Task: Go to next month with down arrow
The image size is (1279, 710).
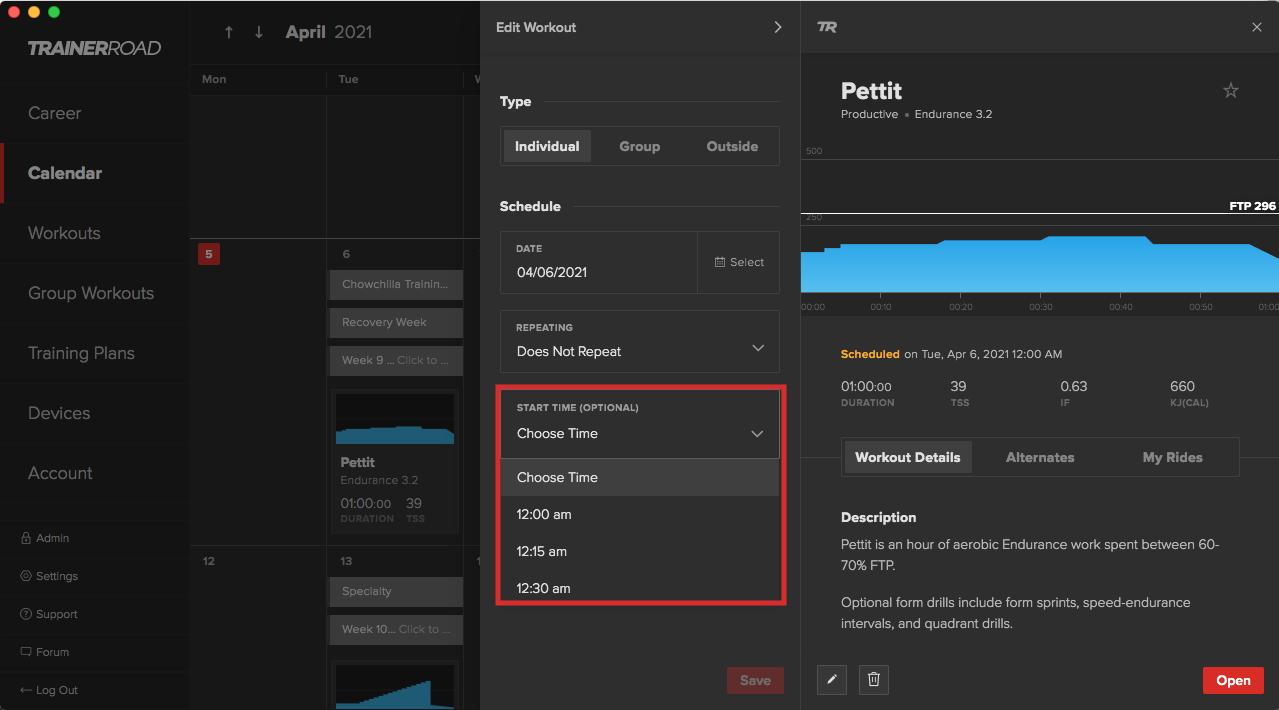Action: pyautogui.click(x=259, y=32)
